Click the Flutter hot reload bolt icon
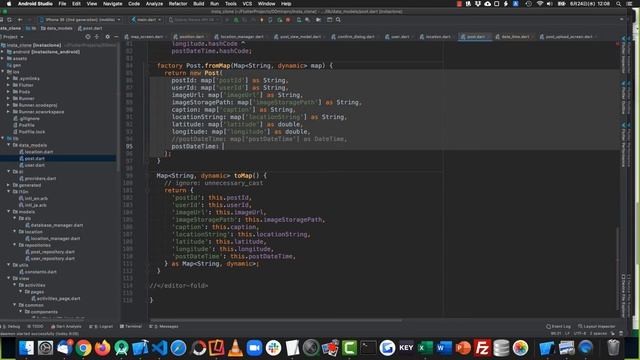The height and width of the screenshot is (360, 640). (x=262, y=20)
